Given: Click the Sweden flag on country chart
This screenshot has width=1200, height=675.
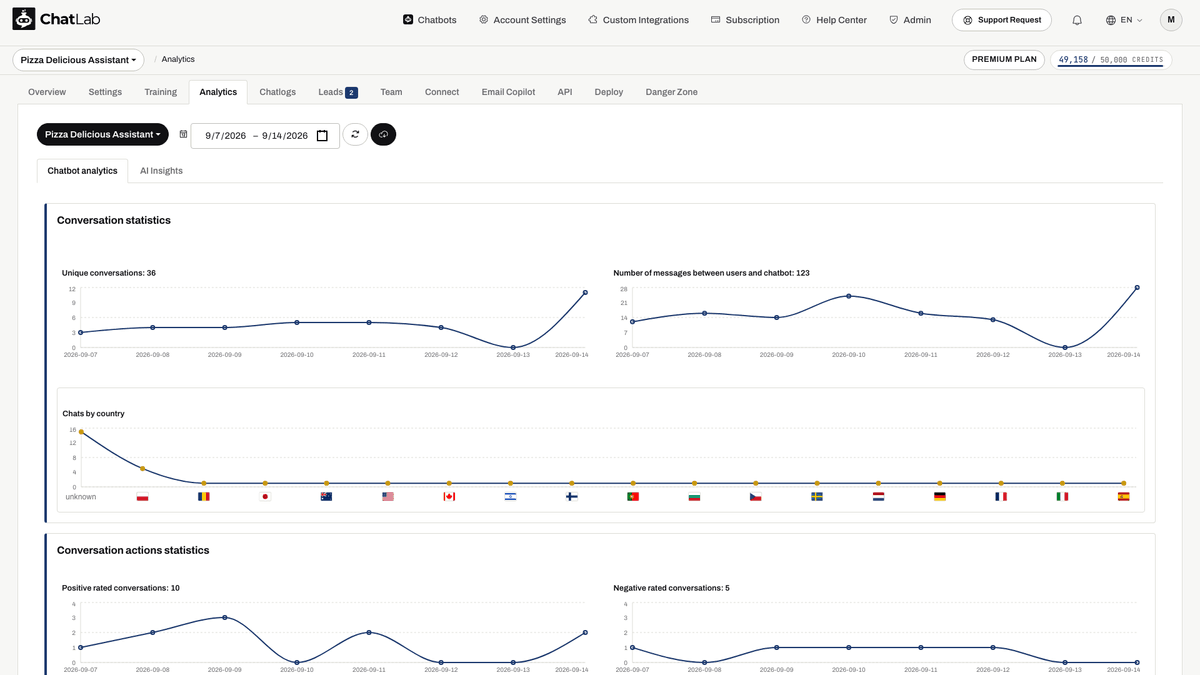Looking at the screenshot, I should 817,496.
